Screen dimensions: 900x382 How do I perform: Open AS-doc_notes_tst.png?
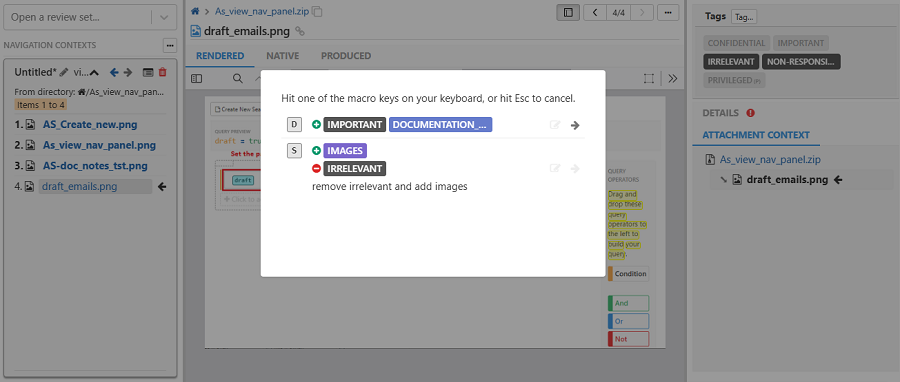tap(95, 166)
